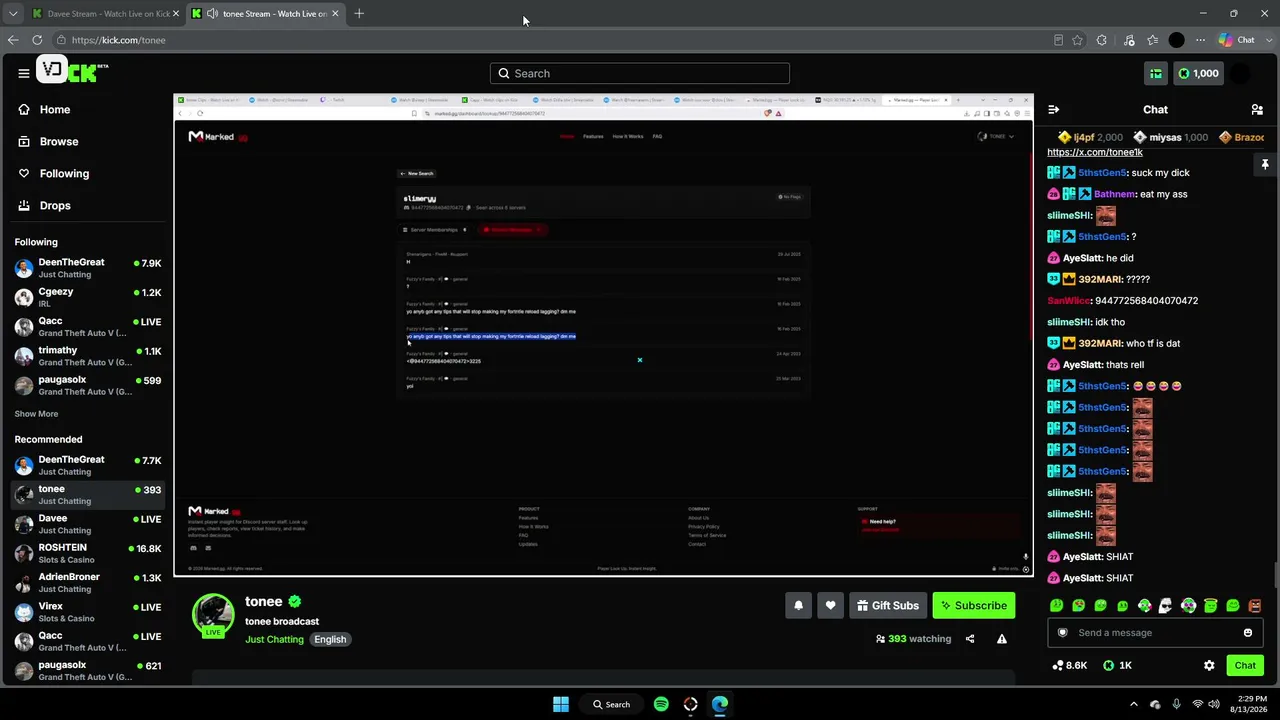Expand the browser tab list dropdown

13,14
